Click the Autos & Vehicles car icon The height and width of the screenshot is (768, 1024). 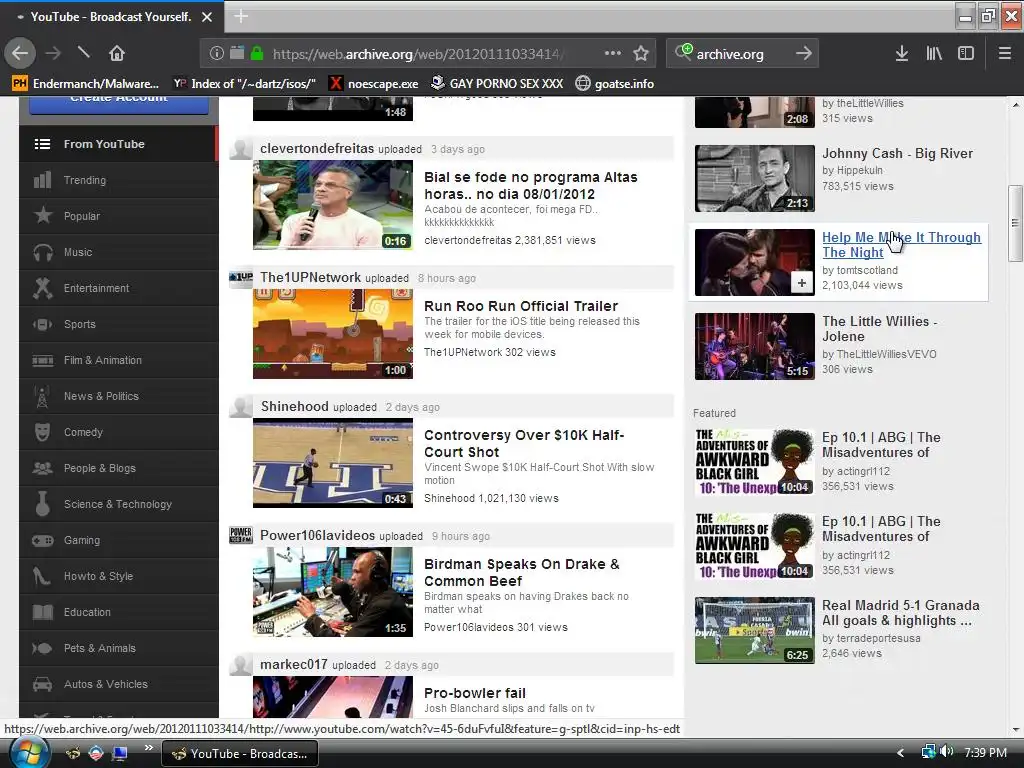click(x=42, y=684)
